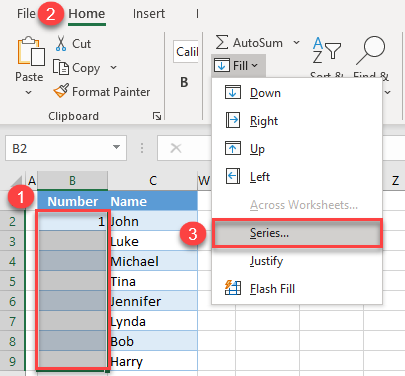The image size is (405, 376).
Task: Select column C header
Action: (x=153, y=181)
